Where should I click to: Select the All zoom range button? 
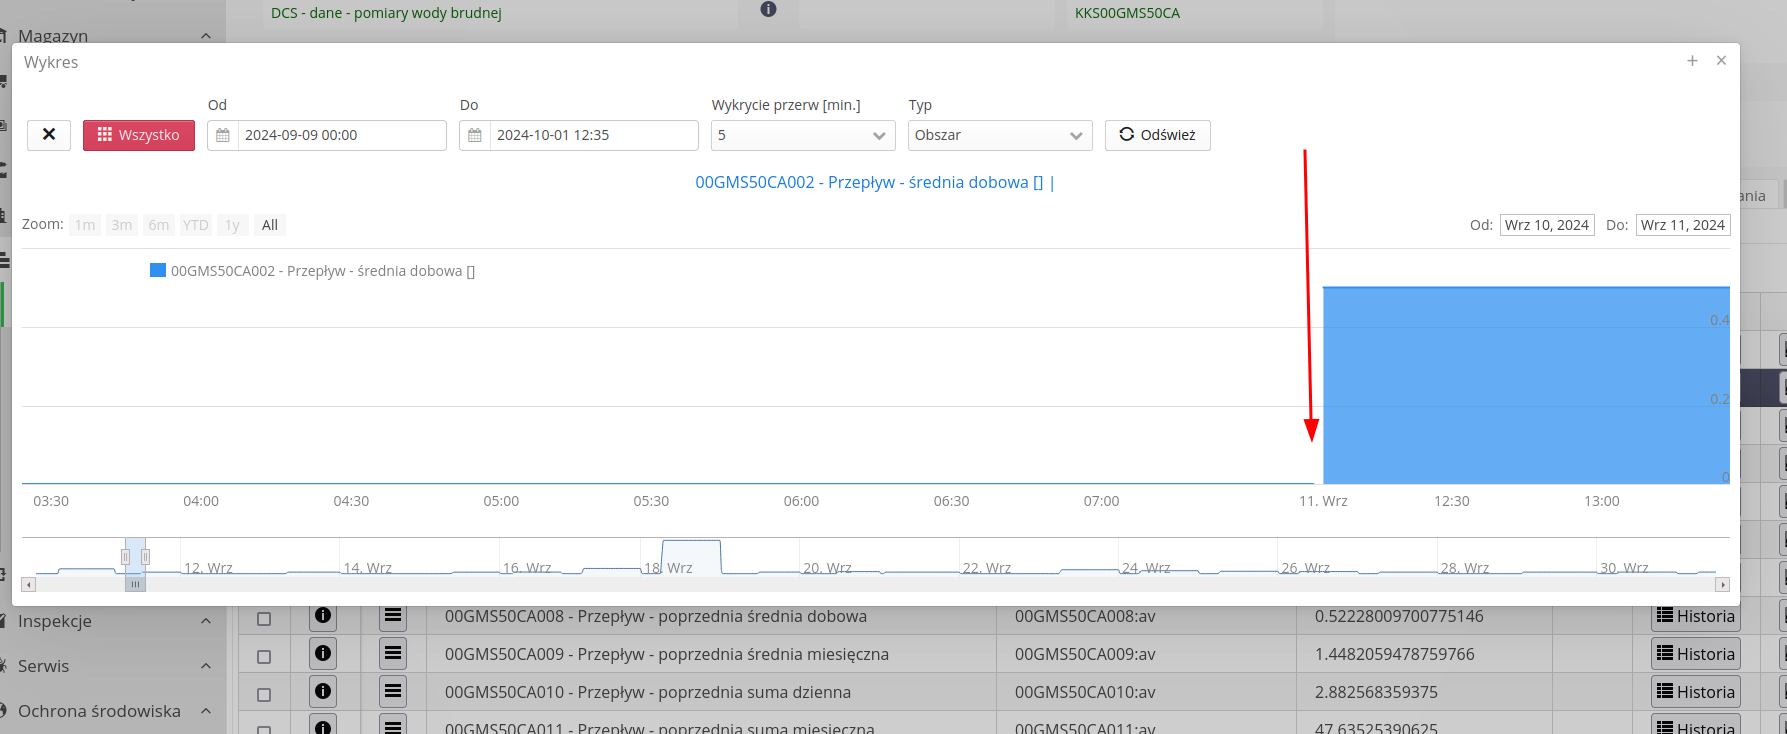pyautogui.click(x=269, y=225)
